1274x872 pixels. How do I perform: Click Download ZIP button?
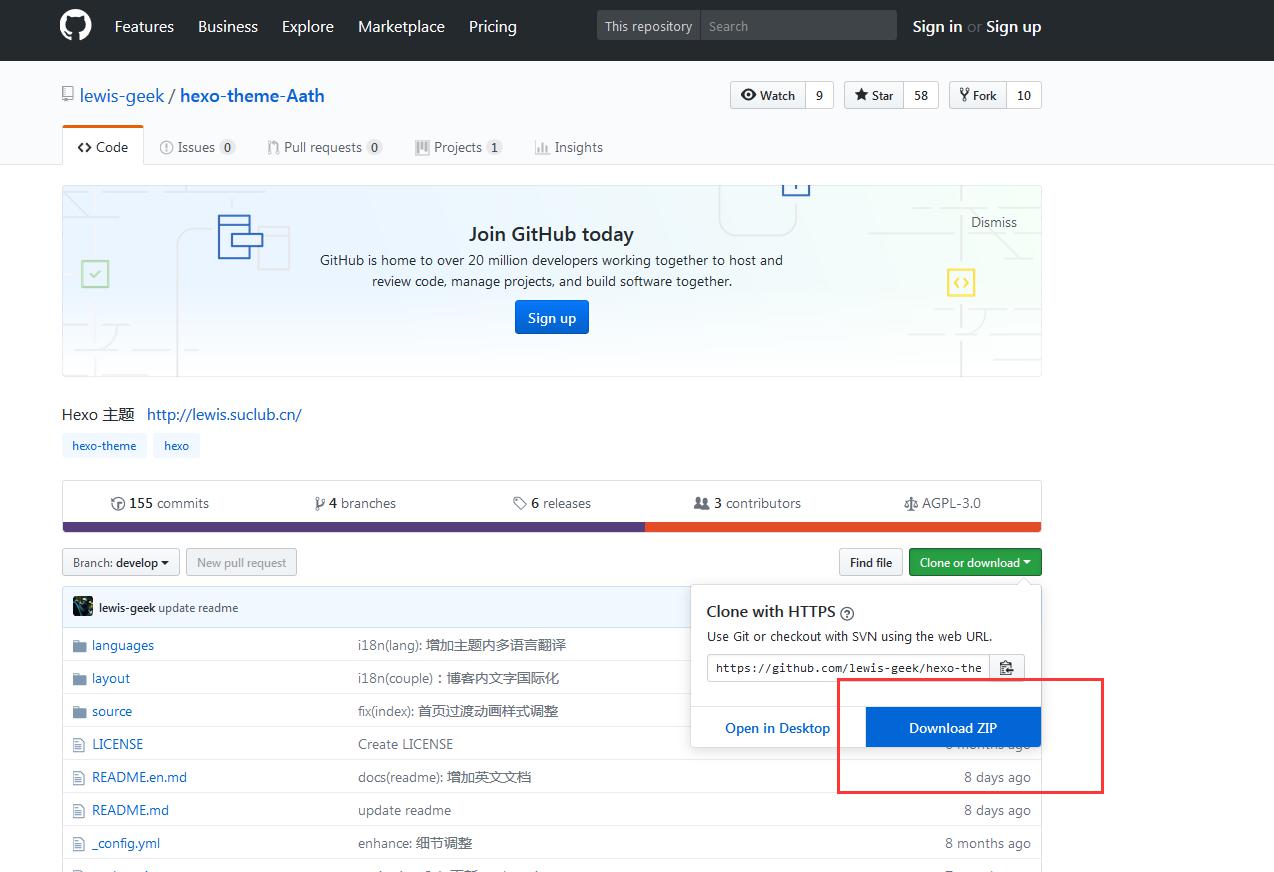(x=953, y=727)
